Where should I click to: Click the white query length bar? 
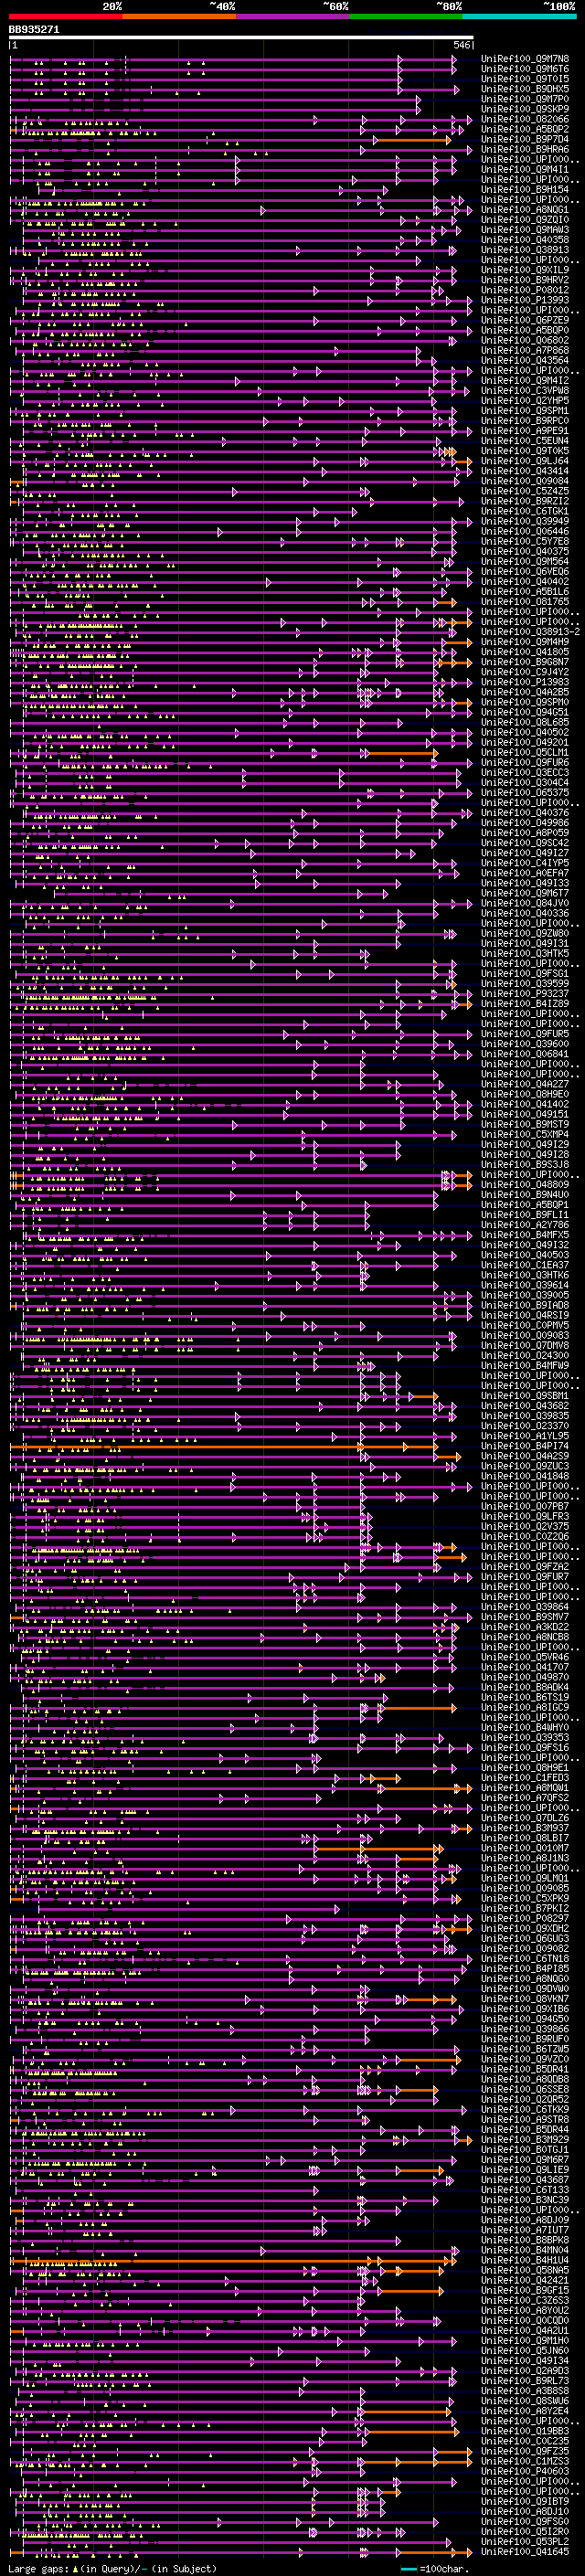tap(241, 37)
